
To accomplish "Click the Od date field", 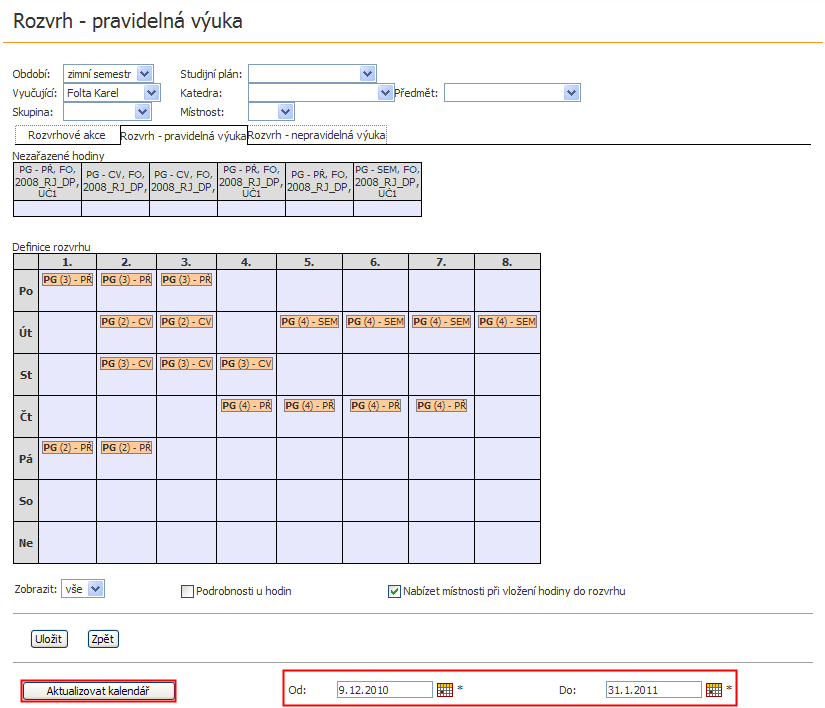I will [385, 690].
